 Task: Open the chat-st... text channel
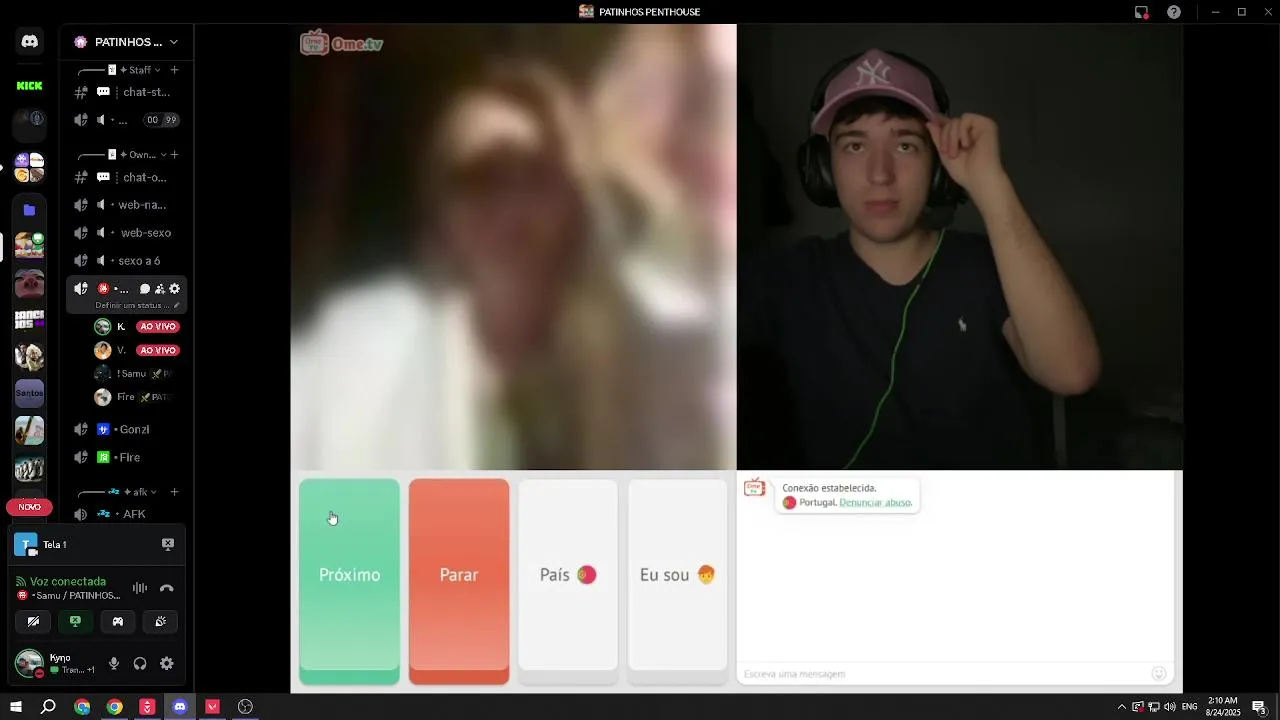tap(127, 92)
